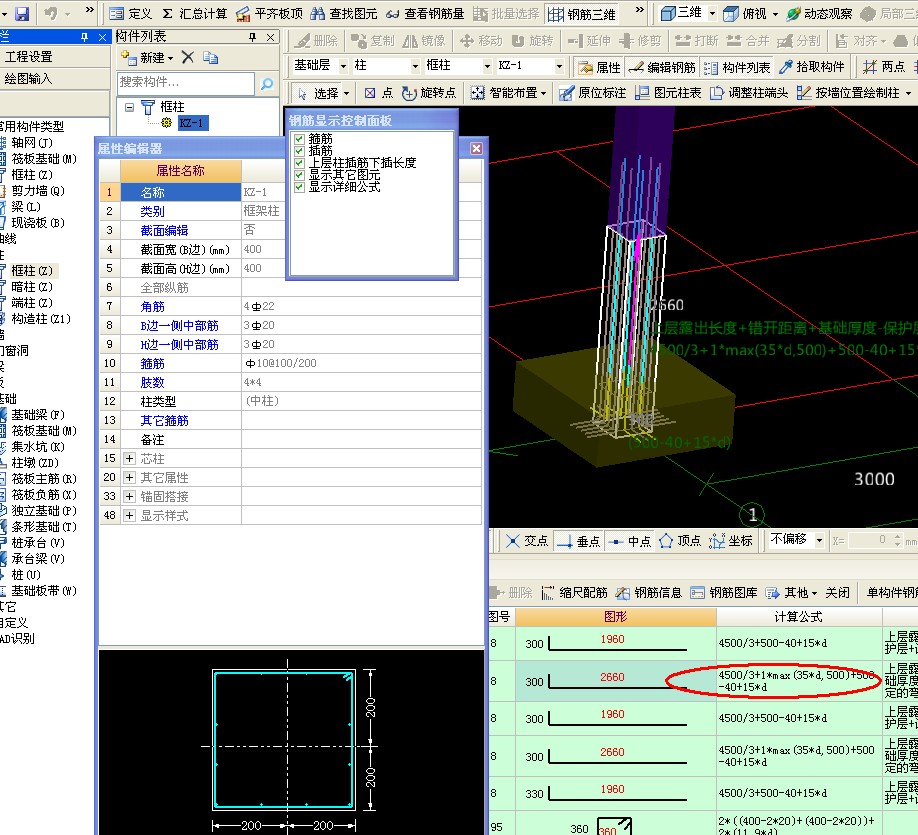Click 构件列表 toolbar button
This screenshot has width=918, height=835.
(737, 67)
